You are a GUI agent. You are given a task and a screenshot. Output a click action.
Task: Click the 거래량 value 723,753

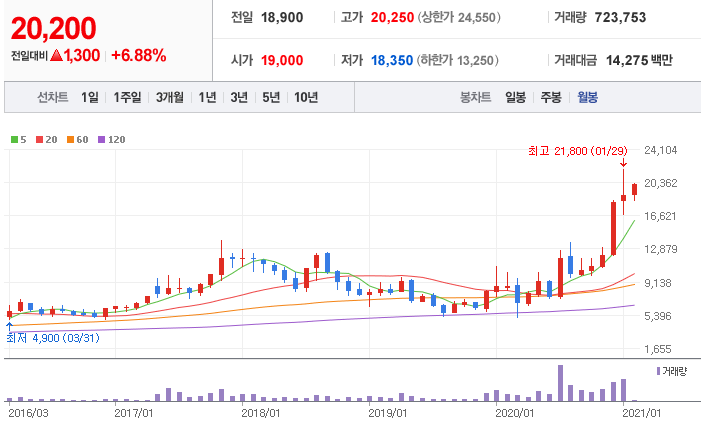tap(620, 17)
